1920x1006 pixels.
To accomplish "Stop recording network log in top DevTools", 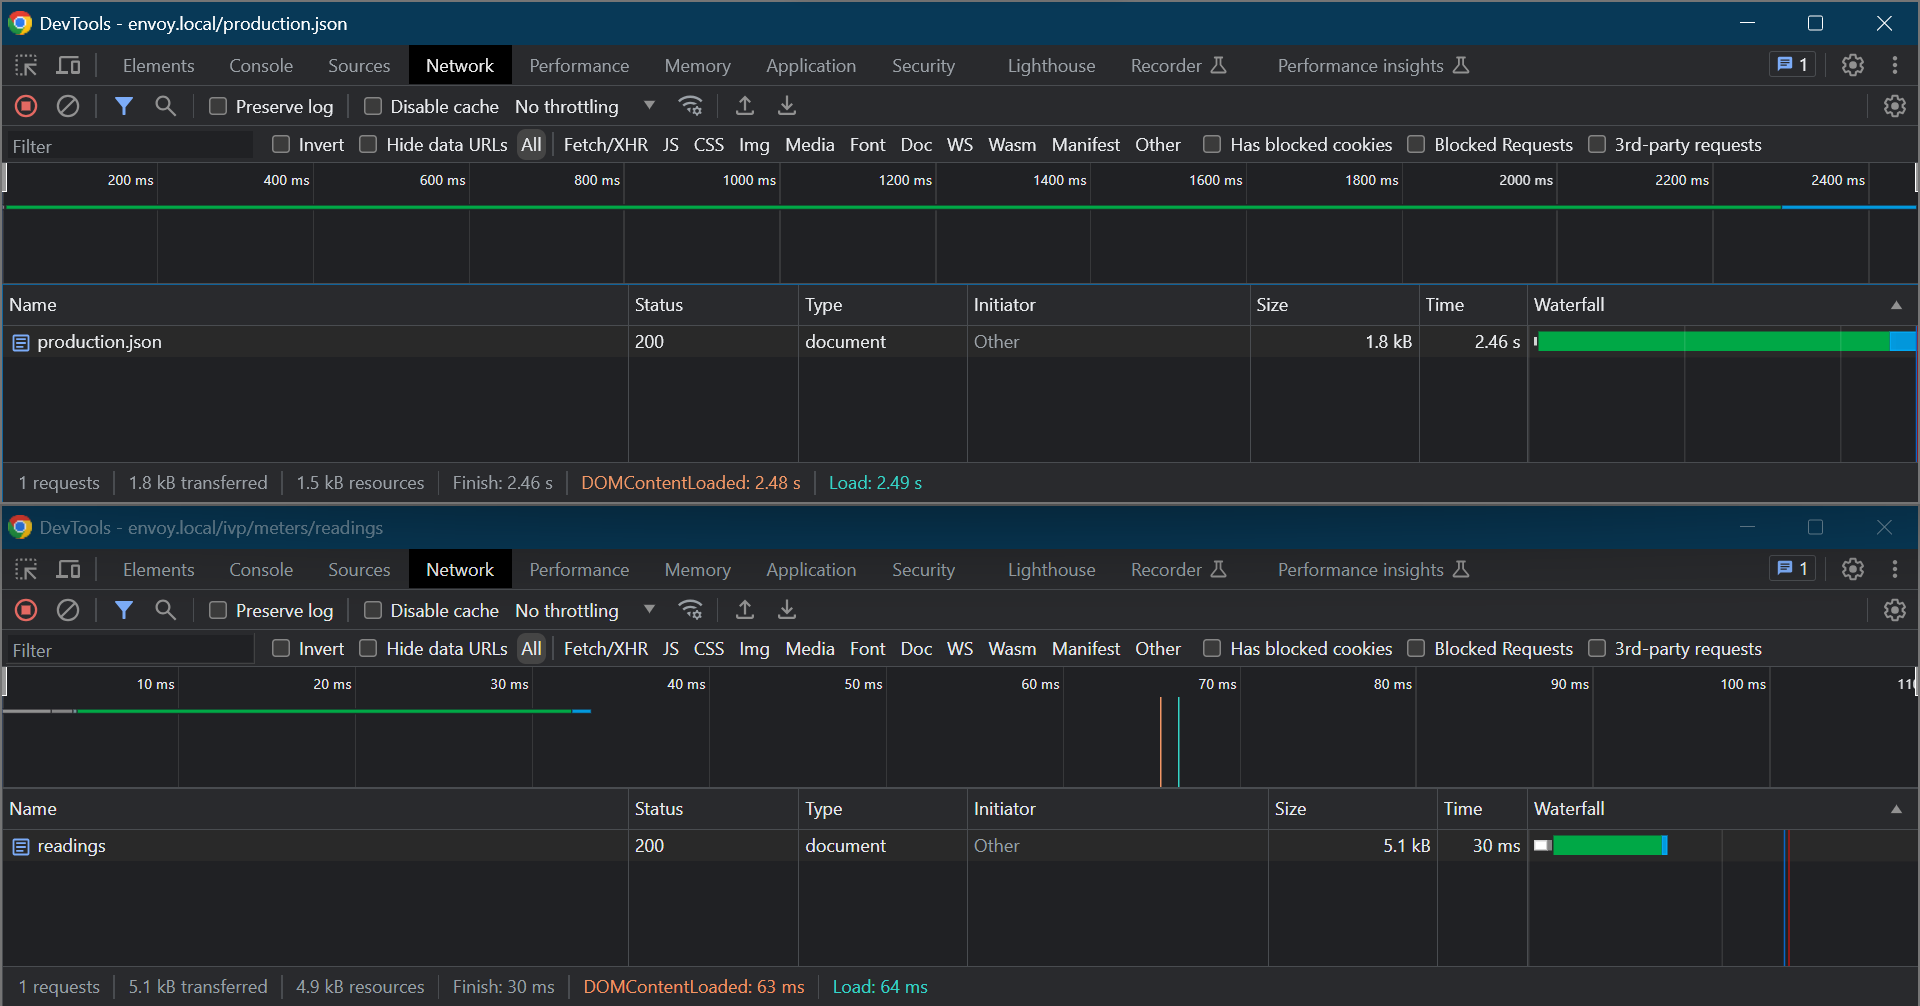I will pyautogui.click(x=26, y=106).
